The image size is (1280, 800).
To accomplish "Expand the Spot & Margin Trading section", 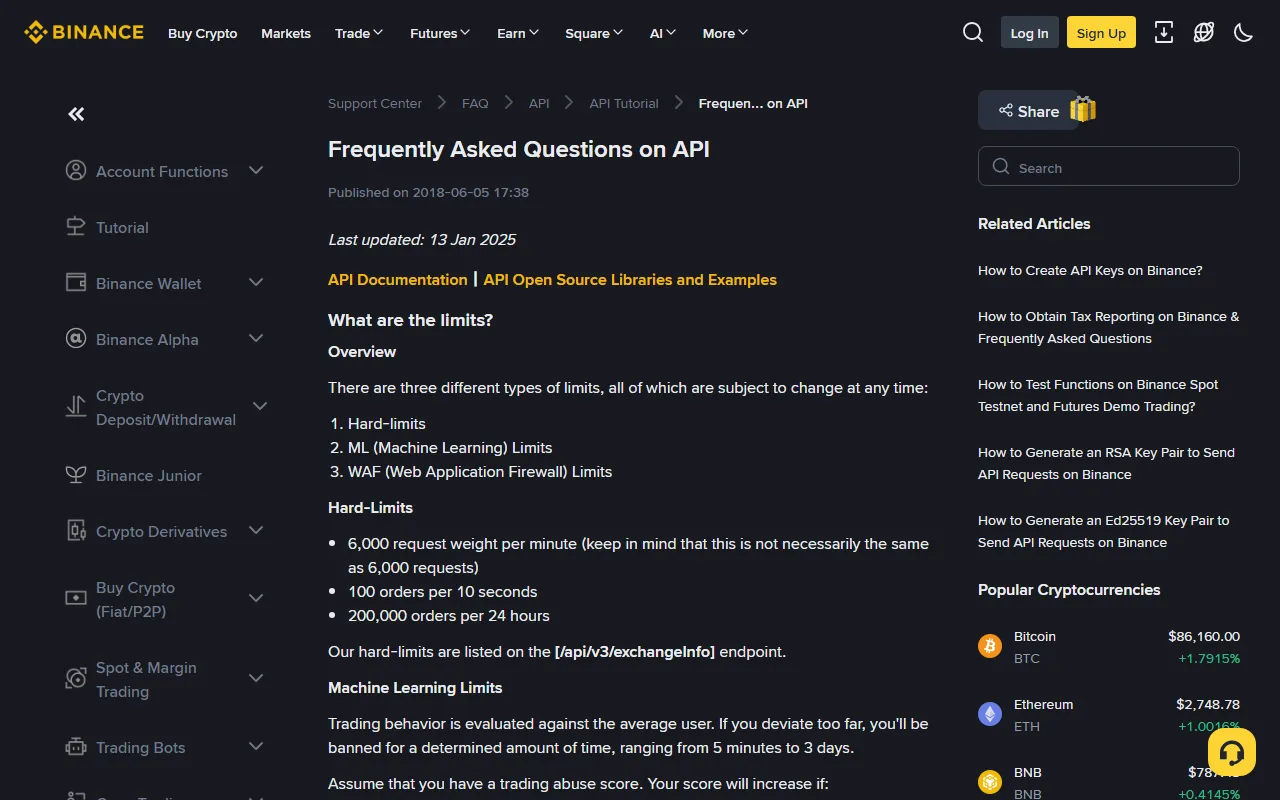I will tap(256, 679).
